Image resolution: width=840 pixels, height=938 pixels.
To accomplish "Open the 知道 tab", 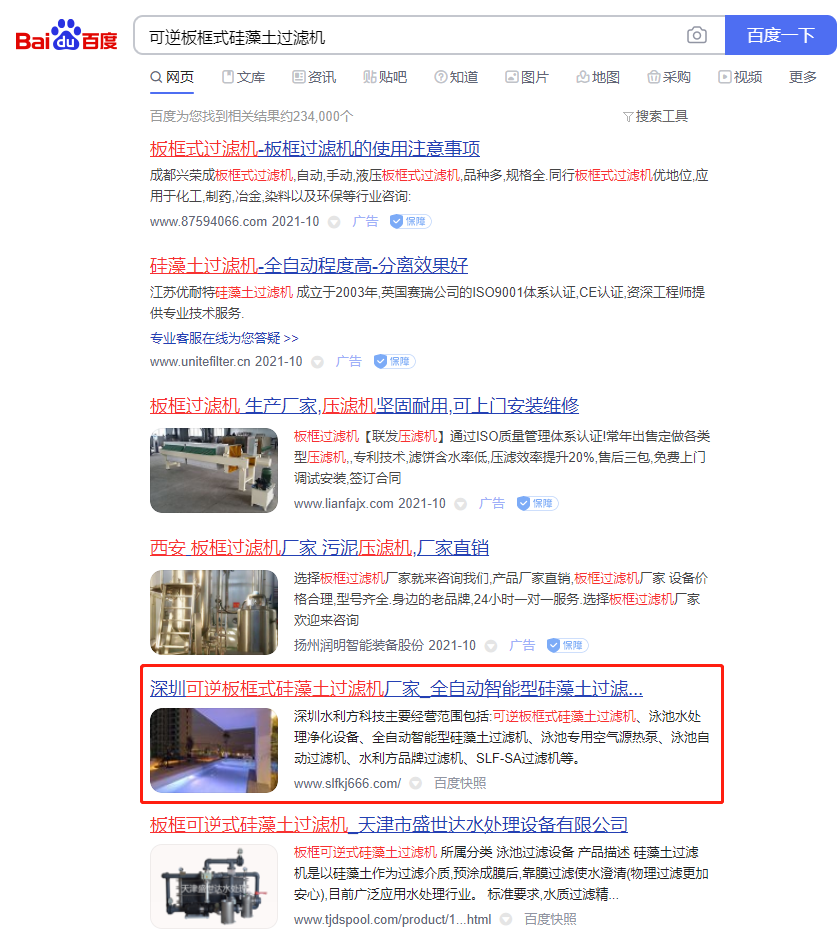I will pos(456,77).
